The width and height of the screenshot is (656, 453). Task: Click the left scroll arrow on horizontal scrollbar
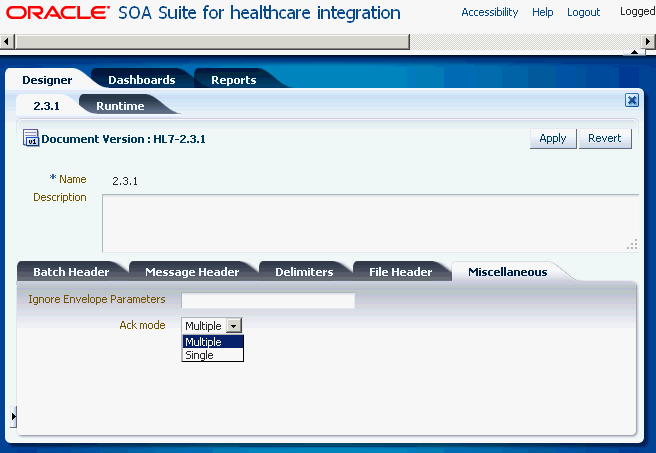(x=7, y=42)
